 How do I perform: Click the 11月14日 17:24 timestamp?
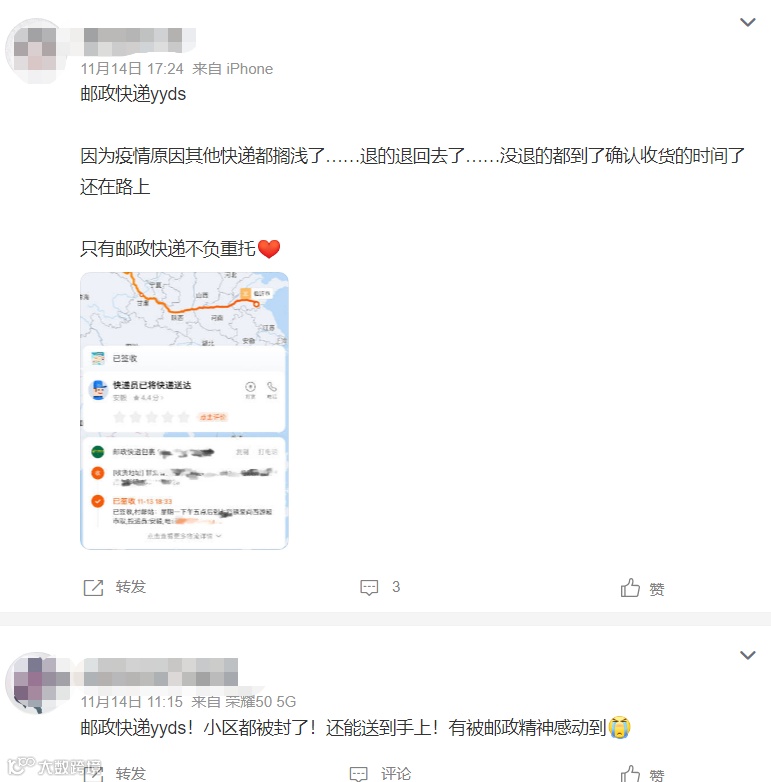pyautogui.click(x=132, y=69)
